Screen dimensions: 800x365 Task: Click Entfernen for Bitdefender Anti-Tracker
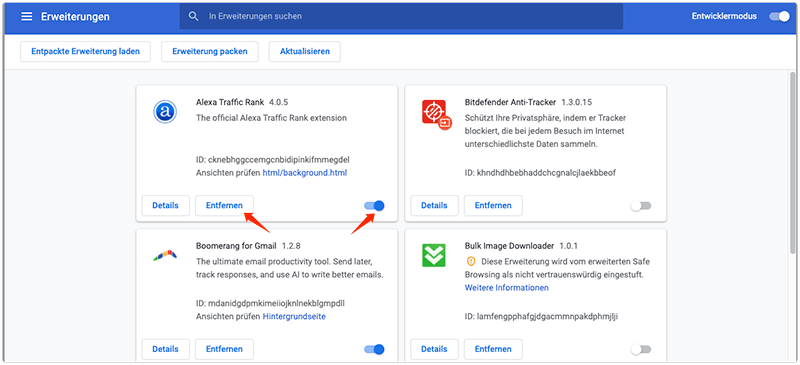(x=493, y=205)
